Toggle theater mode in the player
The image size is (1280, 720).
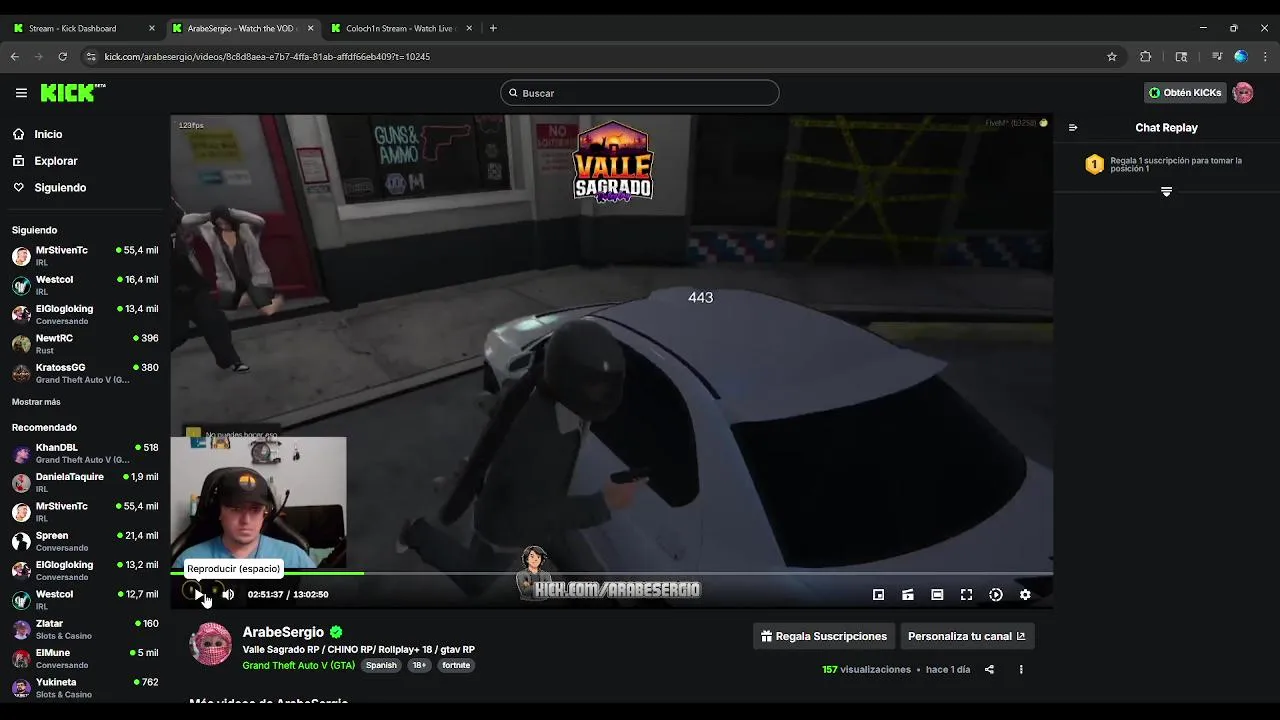click(937, 595)
